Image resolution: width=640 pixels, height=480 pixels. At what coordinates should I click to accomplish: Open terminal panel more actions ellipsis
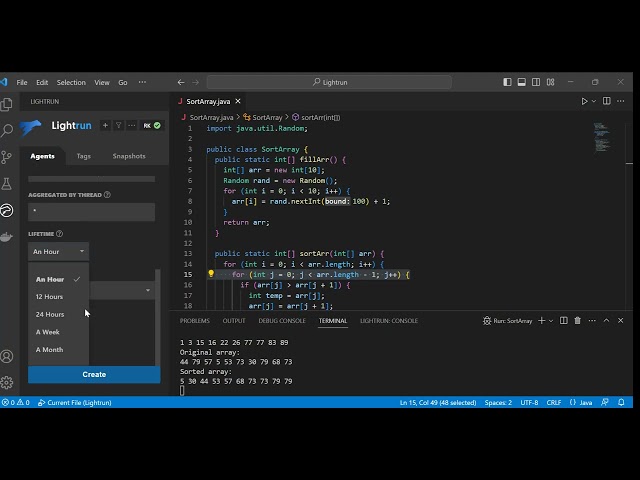[592, 320]
